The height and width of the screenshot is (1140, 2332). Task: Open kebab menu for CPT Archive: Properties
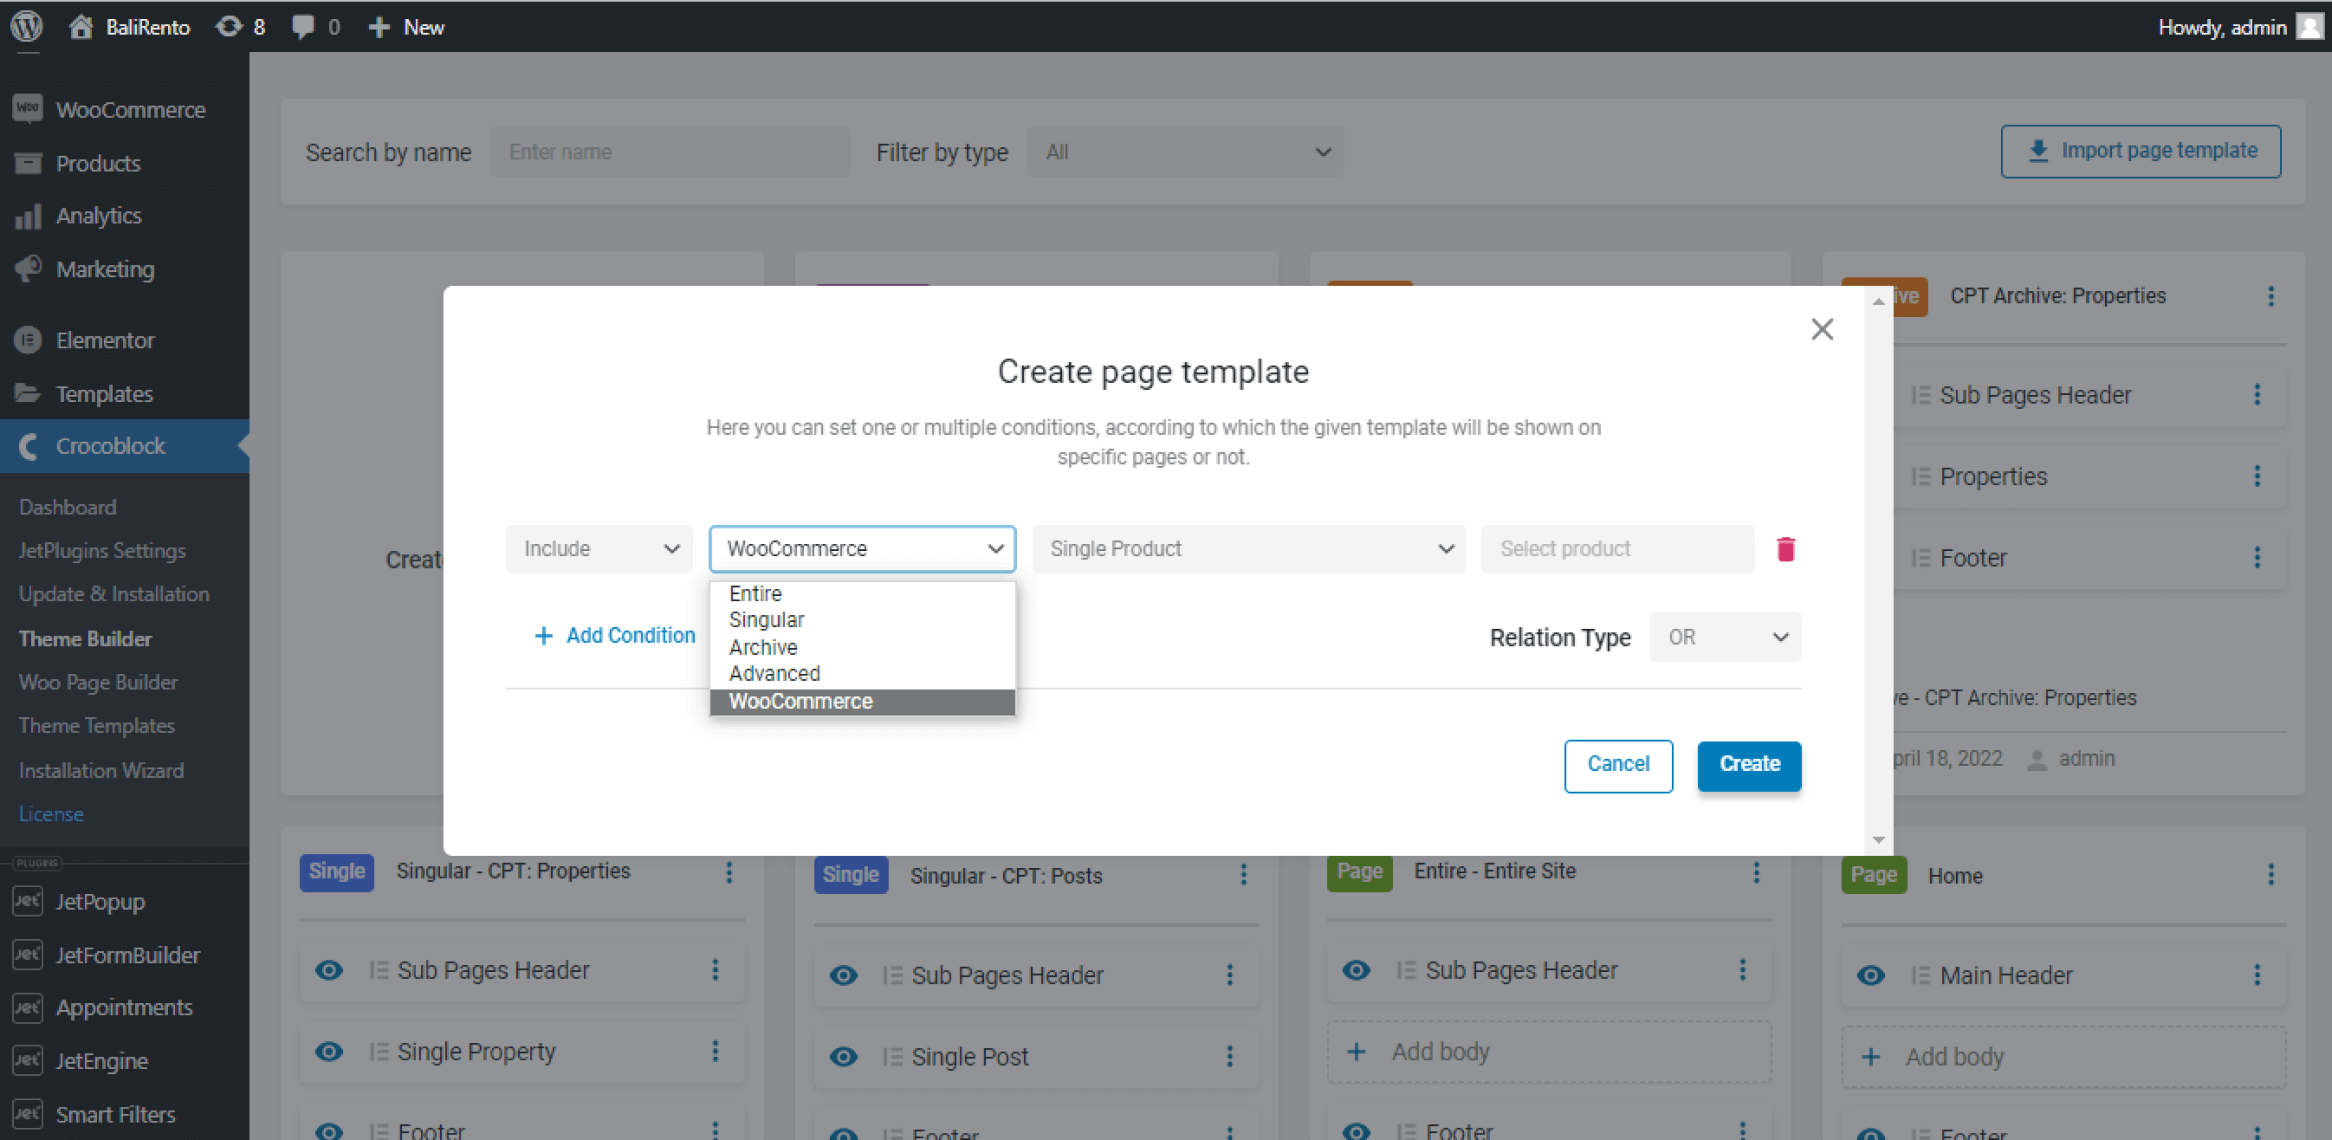point(2270,297)
